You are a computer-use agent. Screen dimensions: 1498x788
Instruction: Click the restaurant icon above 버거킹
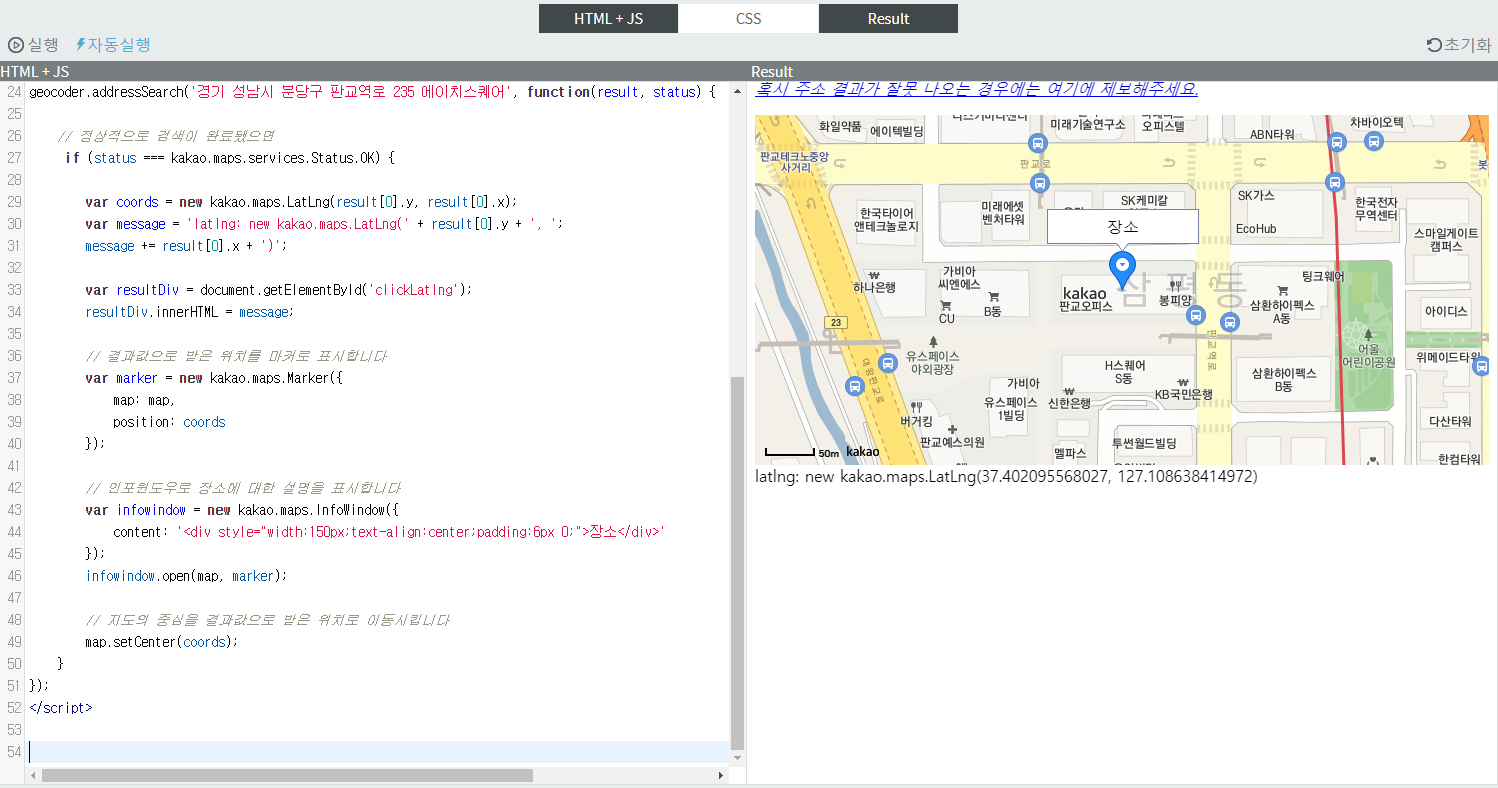coord(916,407)
